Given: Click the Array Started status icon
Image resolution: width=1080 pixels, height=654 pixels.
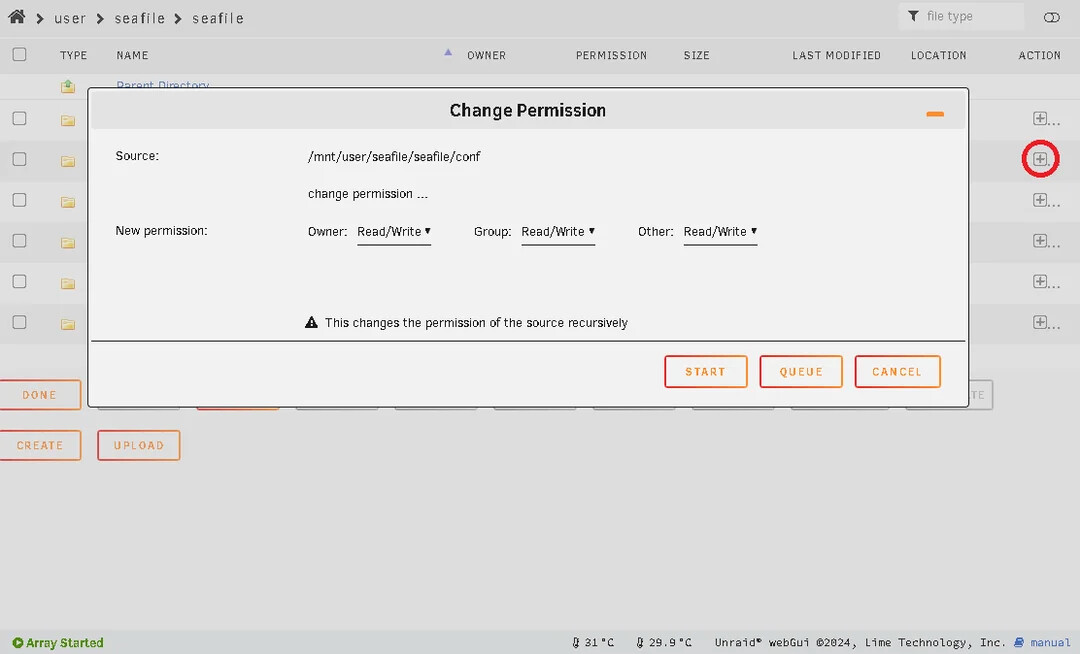Looking at the screenshot, I should (x=18, y=642).
